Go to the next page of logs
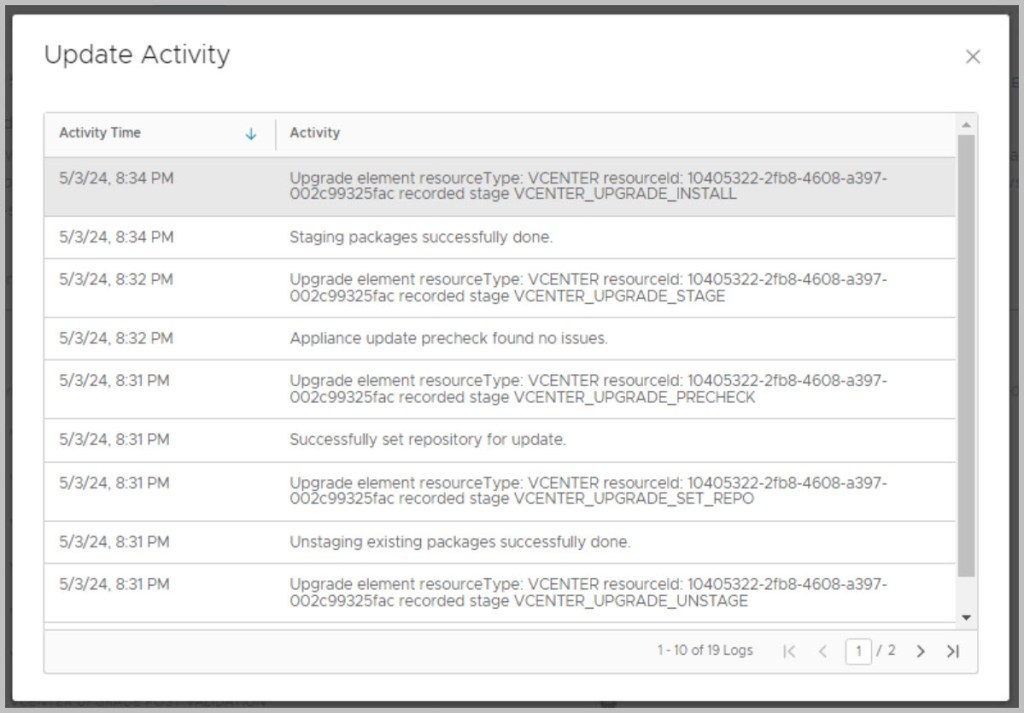This screenshot has width=1024, height=713. tap(921, 651)
